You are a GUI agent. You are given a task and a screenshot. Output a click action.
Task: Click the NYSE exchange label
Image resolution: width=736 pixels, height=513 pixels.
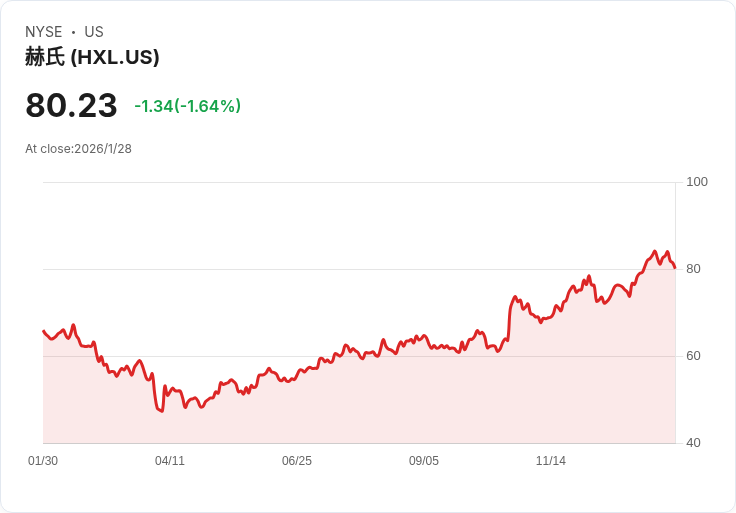click(x=43, y=32)
